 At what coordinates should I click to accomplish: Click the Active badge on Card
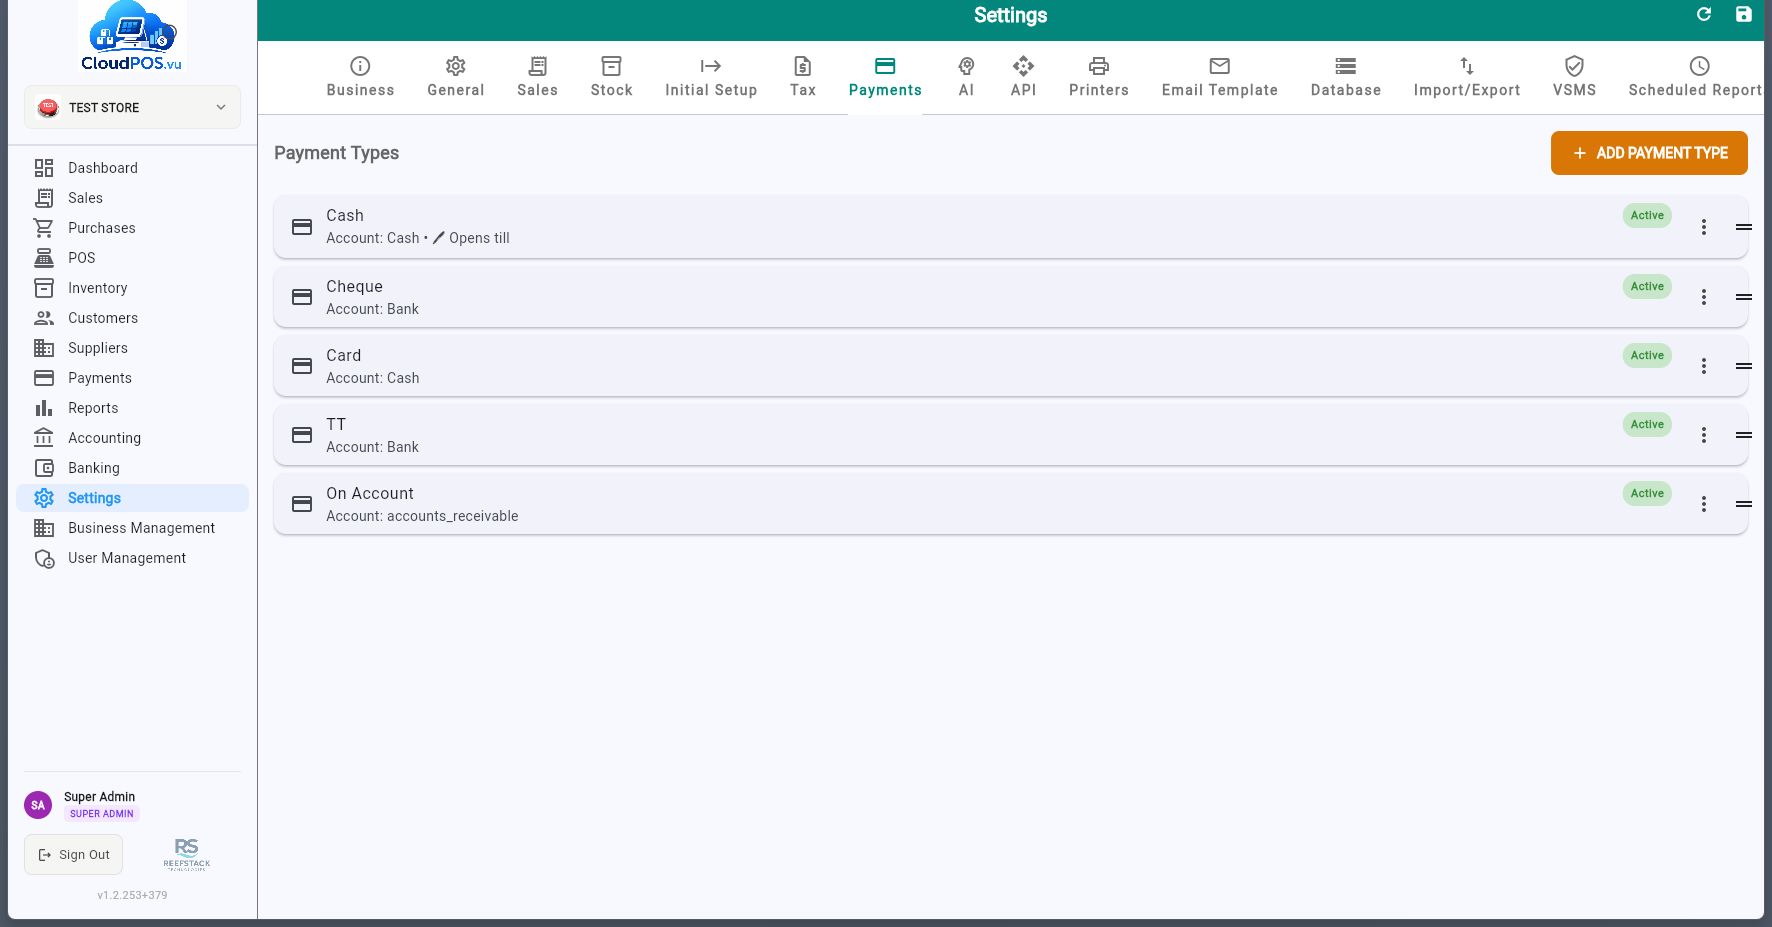point(1647,355)
